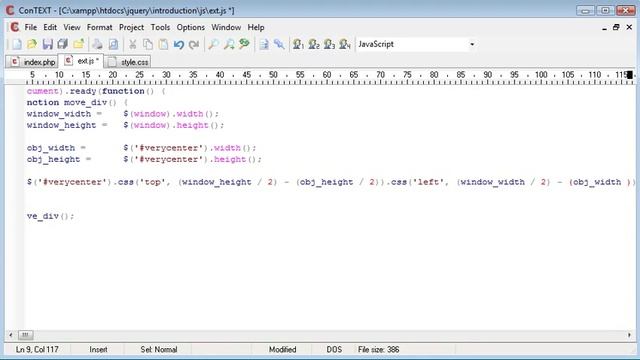
Task: Click 'Modified' in the status bar
Action: click(282, 350)
